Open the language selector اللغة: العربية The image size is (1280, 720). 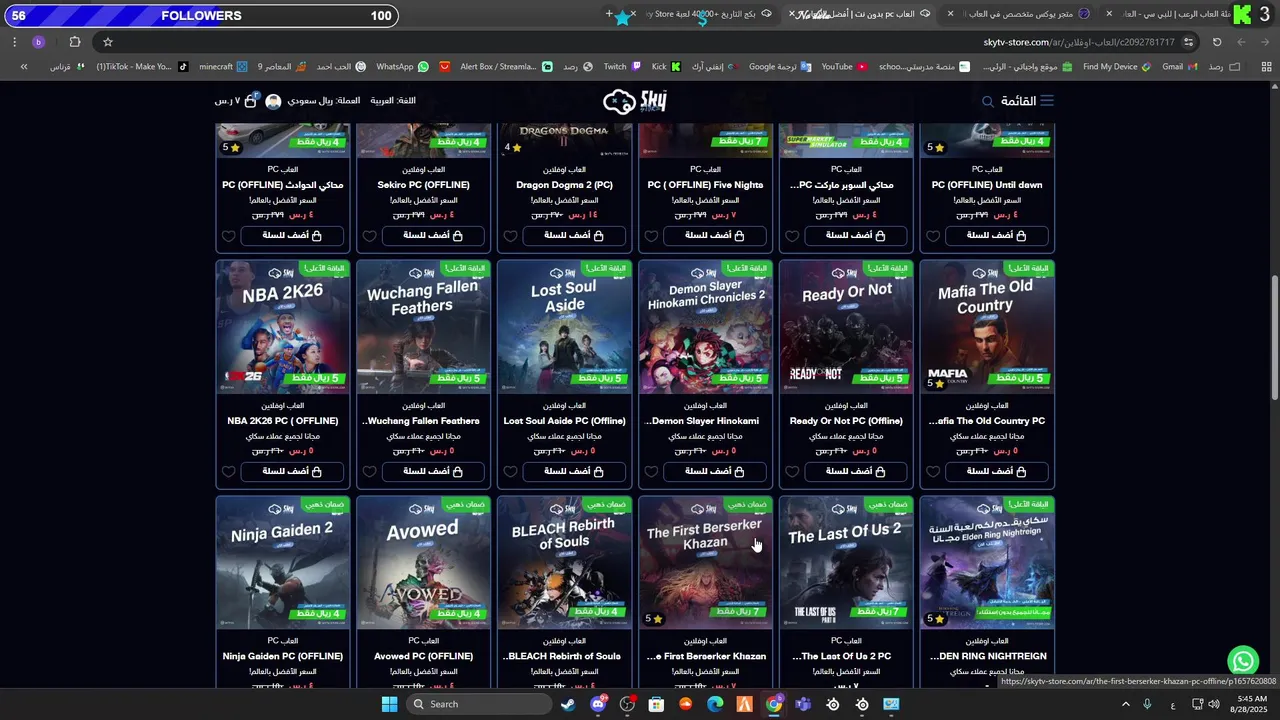click(x=393, y=101)
